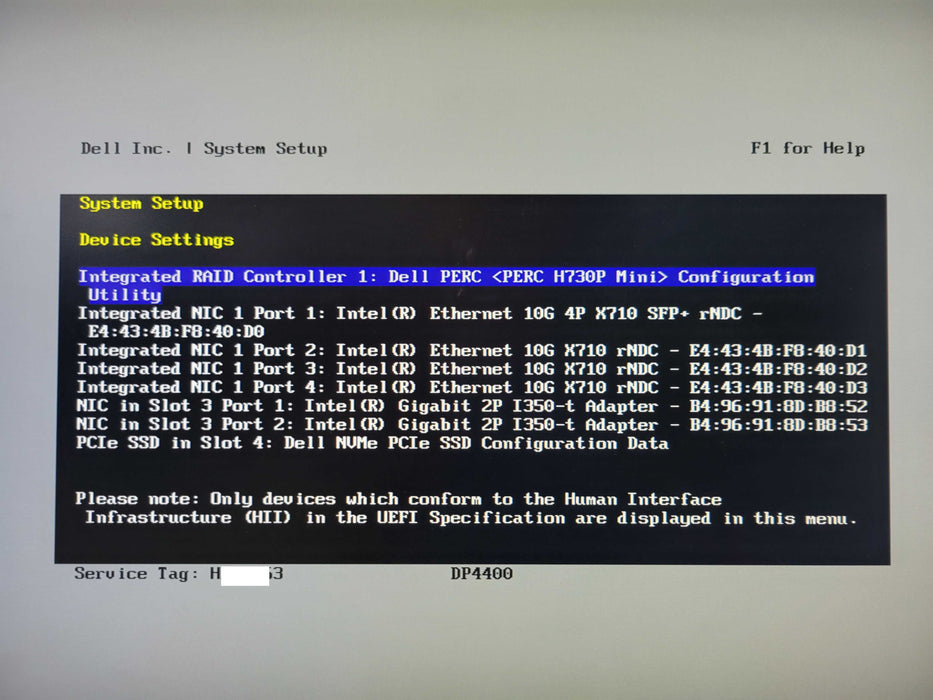
Task: Choose Integrated NIC 1 Port 3 entry
Action: tap(472, 368)
